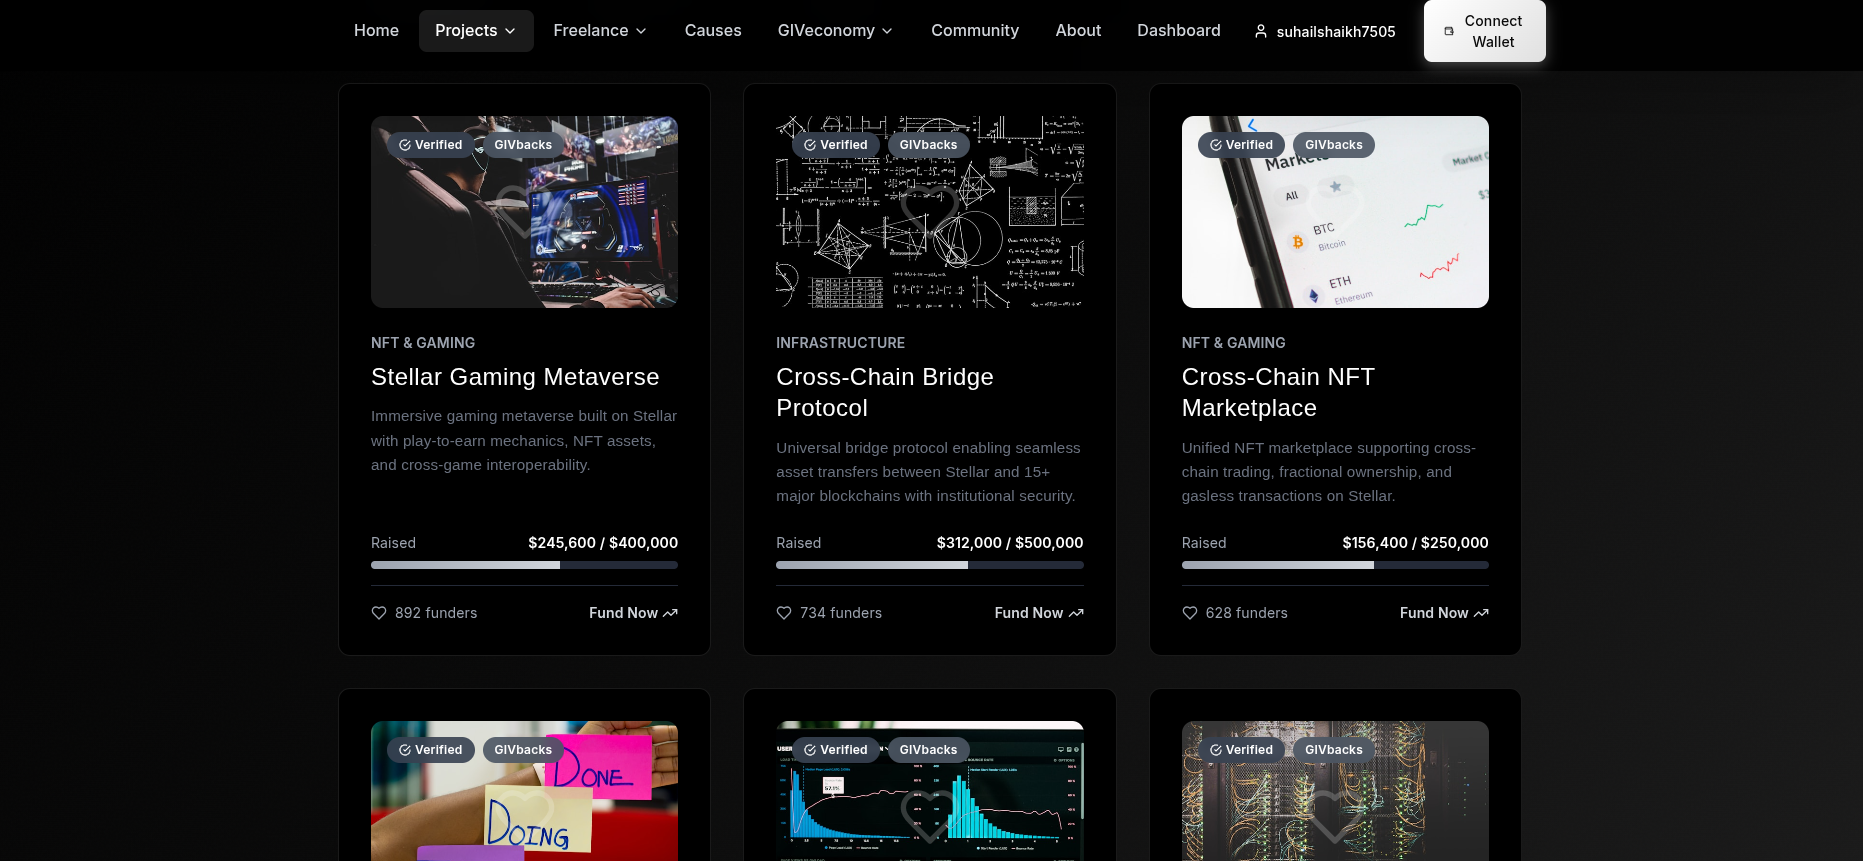The width and height of the screenshot is (1863, 861).
Task: Open the Cross-Chain Bridge Protocol title
Action: coord(885,392)
